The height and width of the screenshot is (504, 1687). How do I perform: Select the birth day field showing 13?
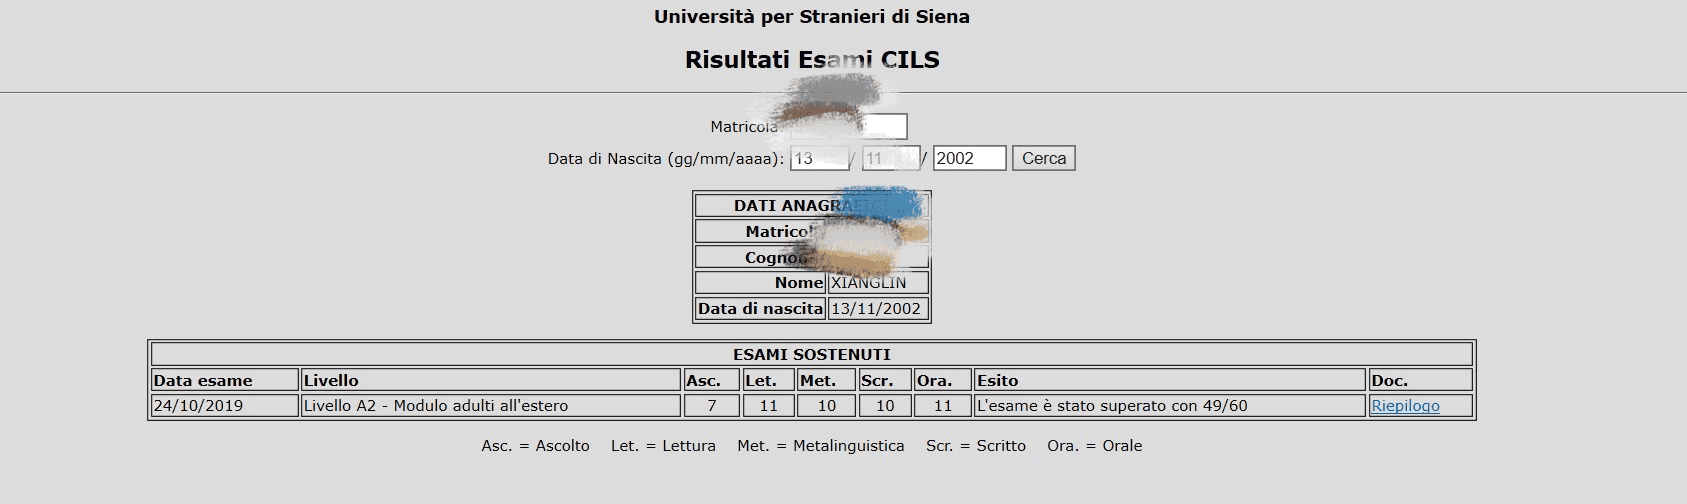[x=819, y=158]
